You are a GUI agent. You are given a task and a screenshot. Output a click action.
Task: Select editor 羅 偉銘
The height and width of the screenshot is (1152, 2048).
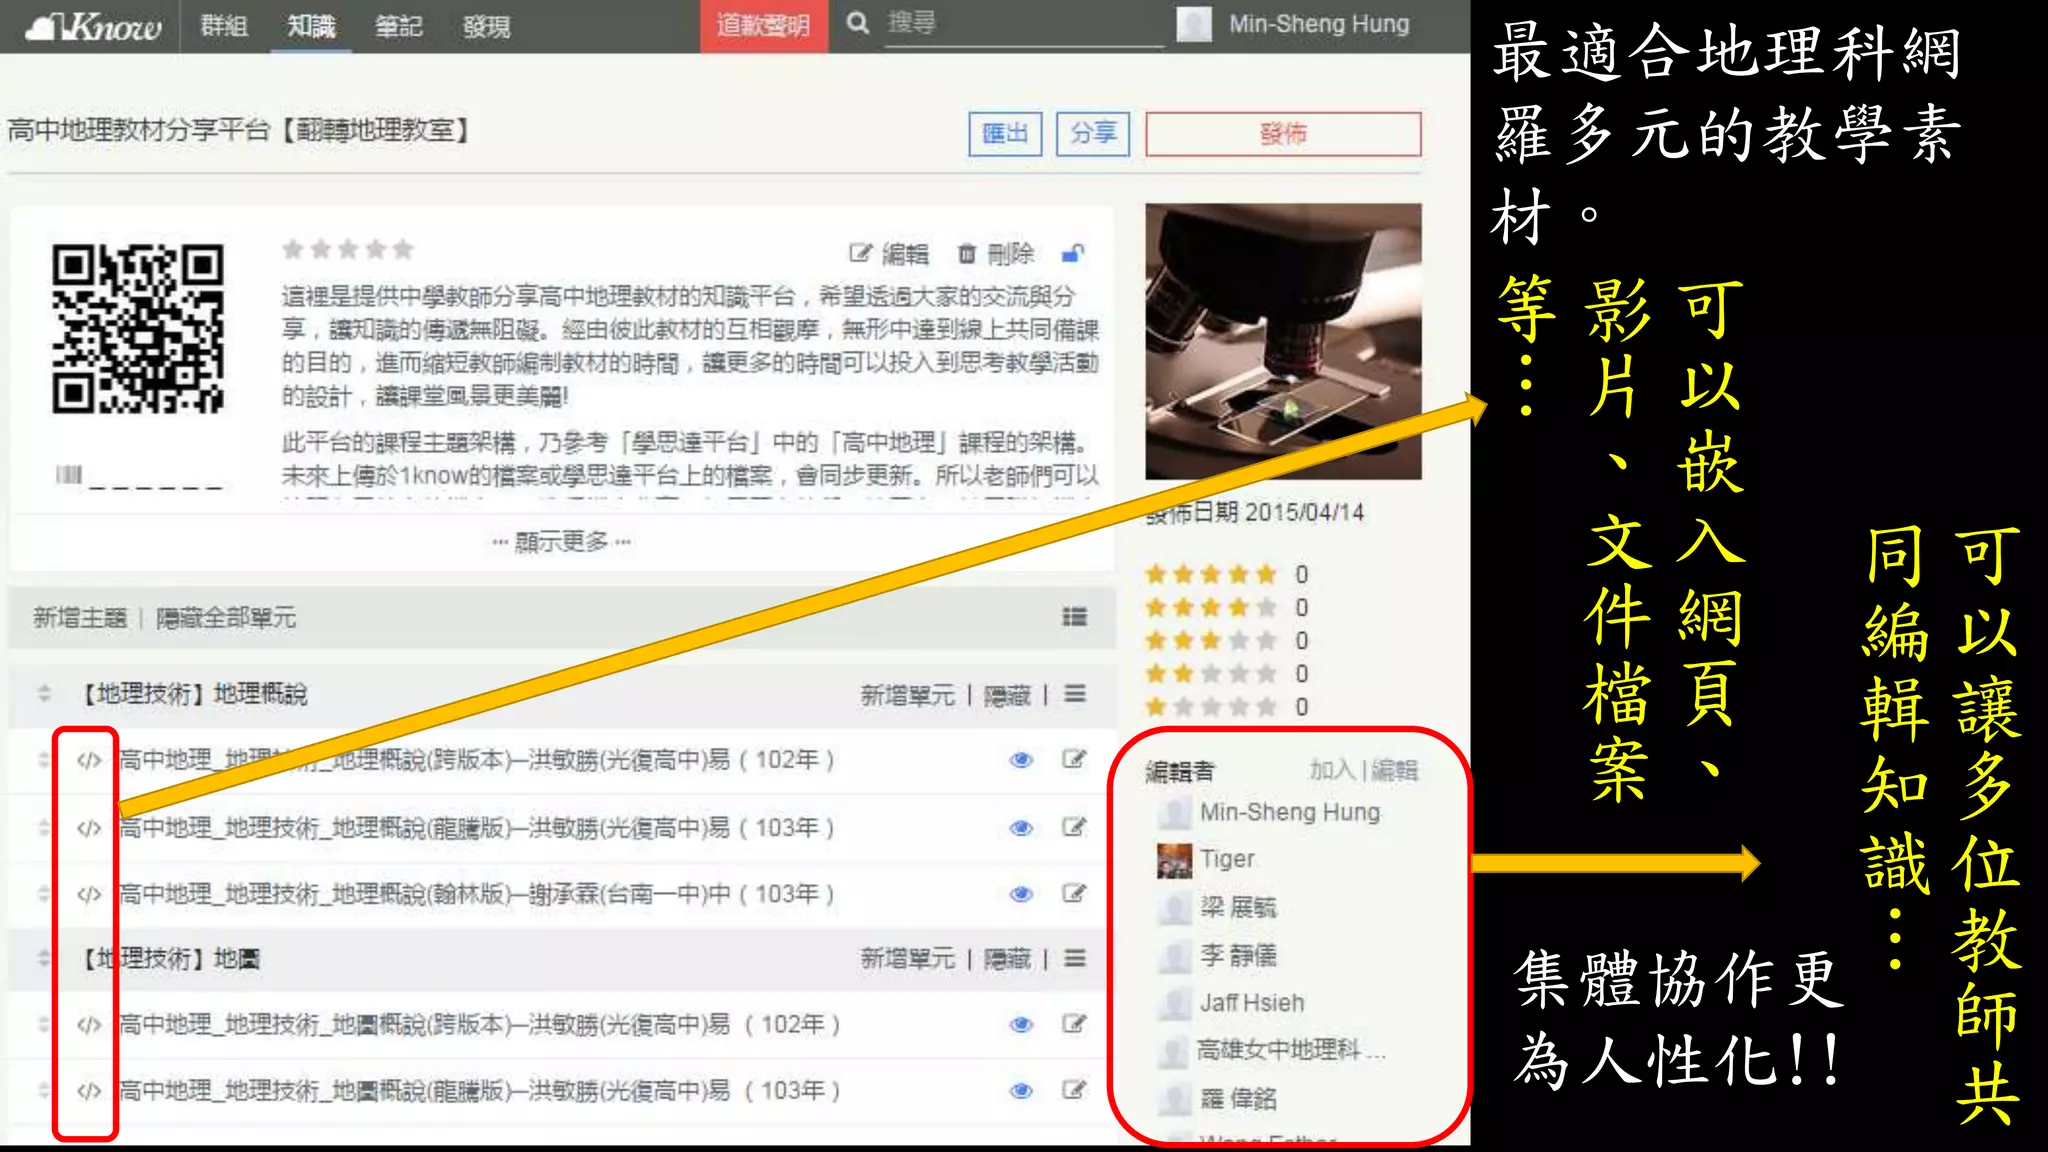pyautogui.click(x=1238, y=1099)
